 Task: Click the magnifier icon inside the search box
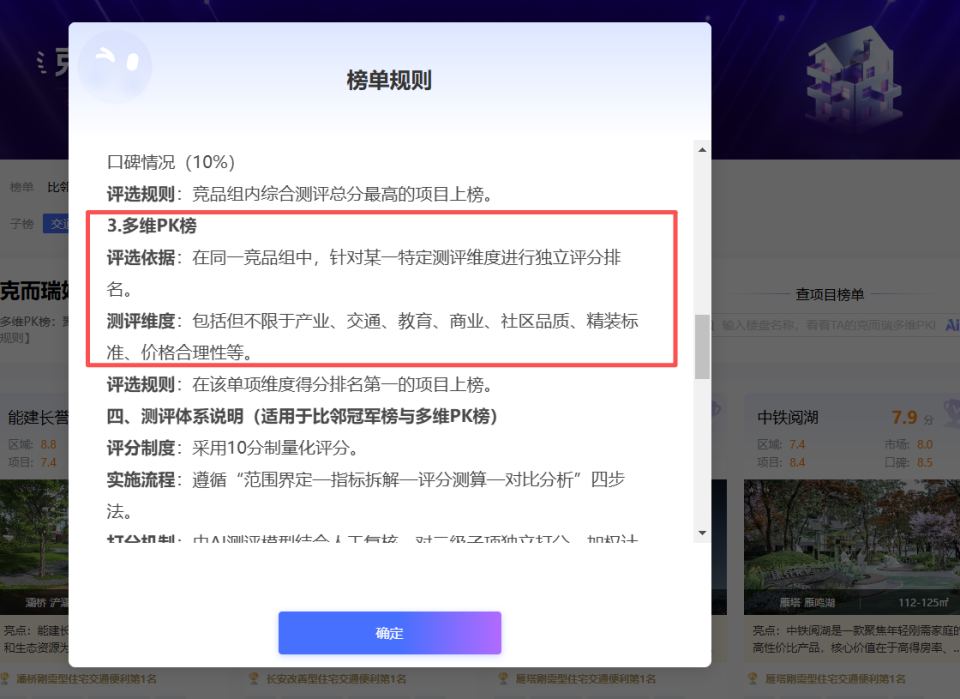click(714, 327)
